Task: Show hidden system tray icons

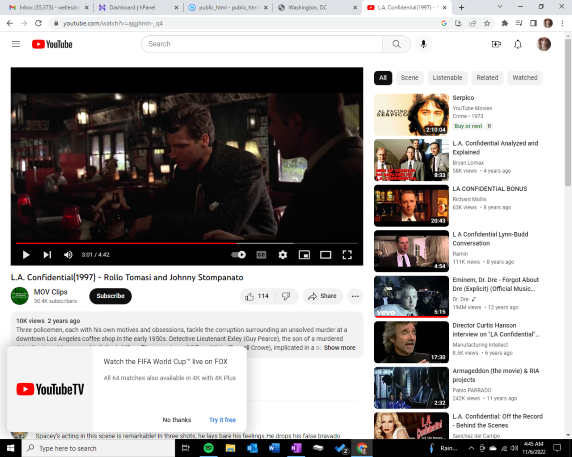Action: click(x=471, y=448)
